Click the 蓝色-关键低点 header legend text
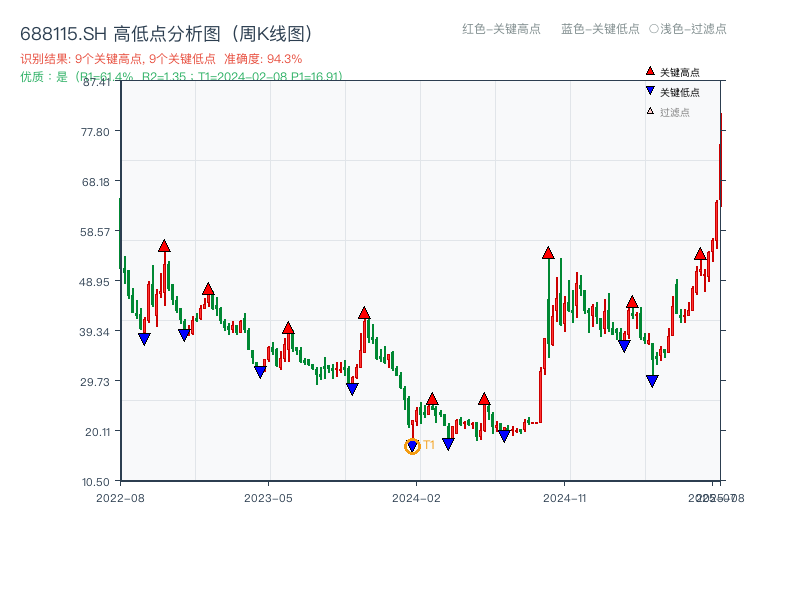 (600, 29)
